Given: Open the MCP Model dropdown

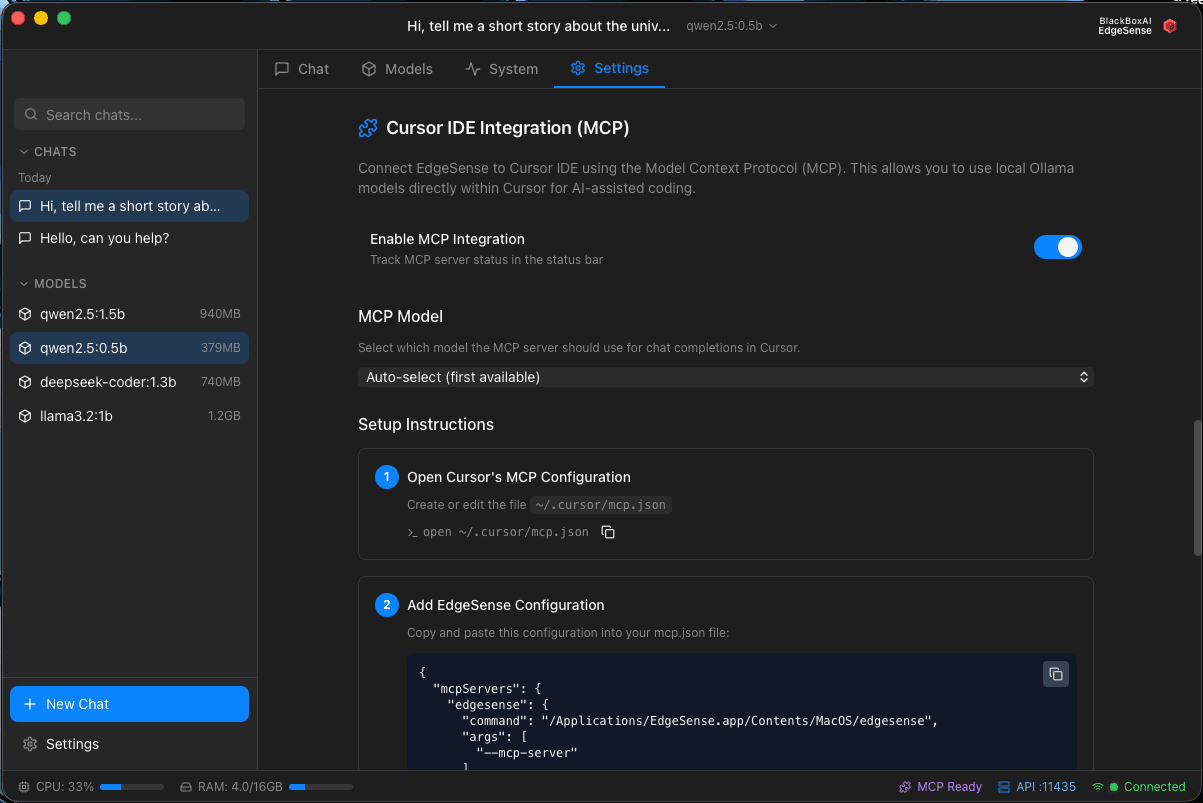Looking at the screenshot, I should 725,377.
